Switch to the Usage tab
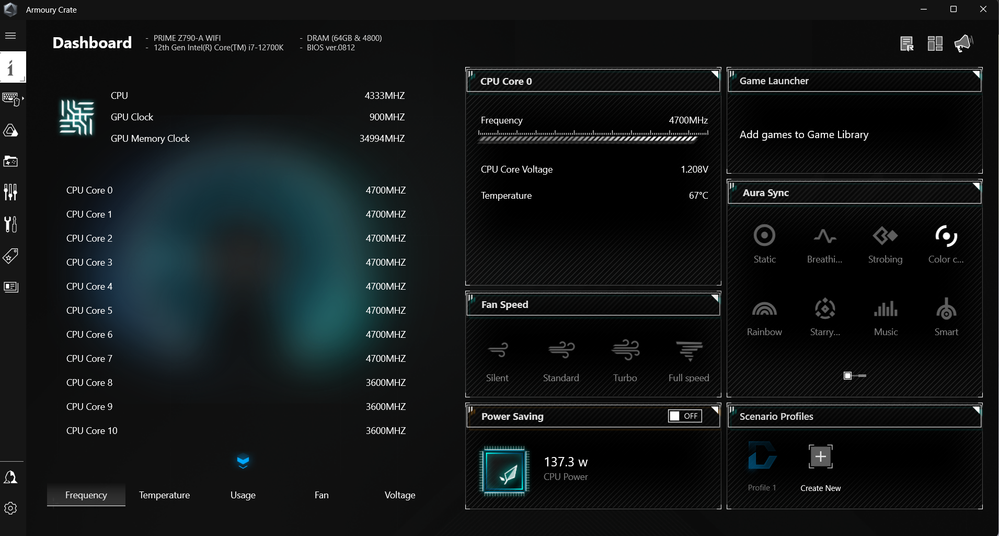This screenshot has height=536, width=999. tap(243, 495)
